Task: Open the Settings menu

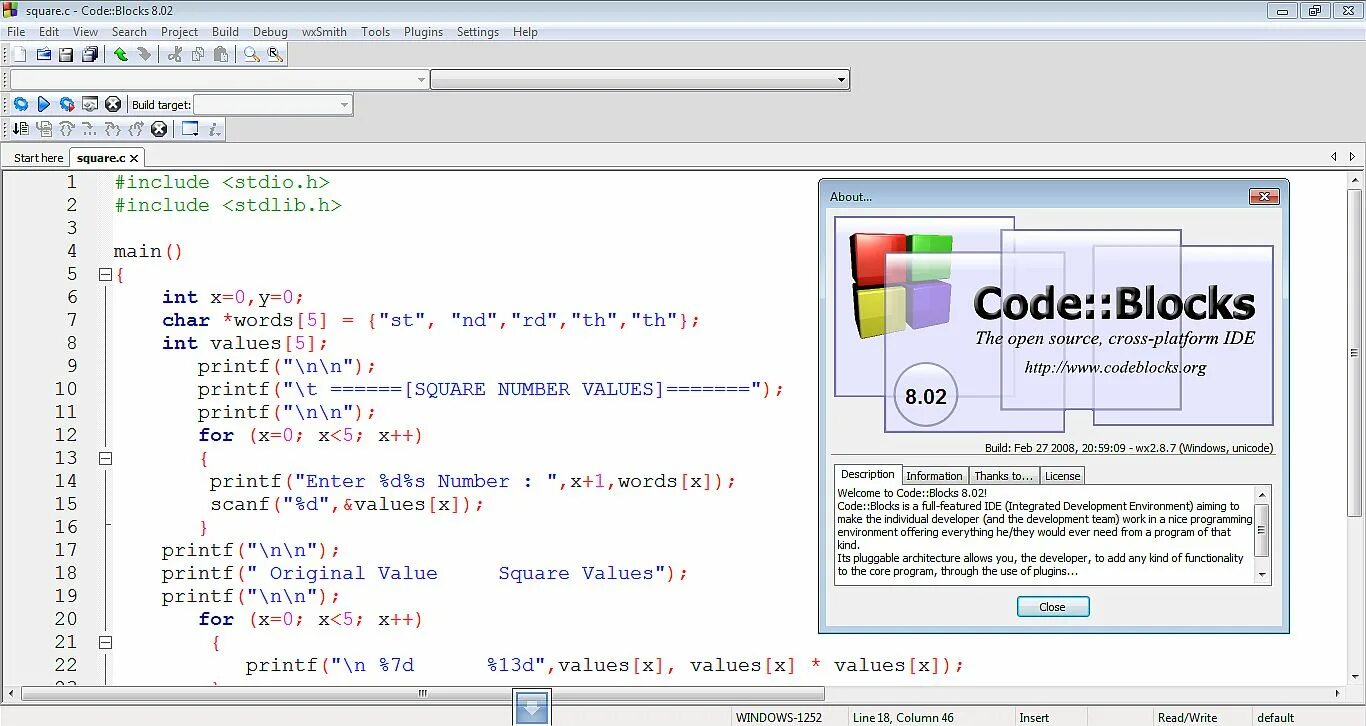Action: tap(477, 32)
